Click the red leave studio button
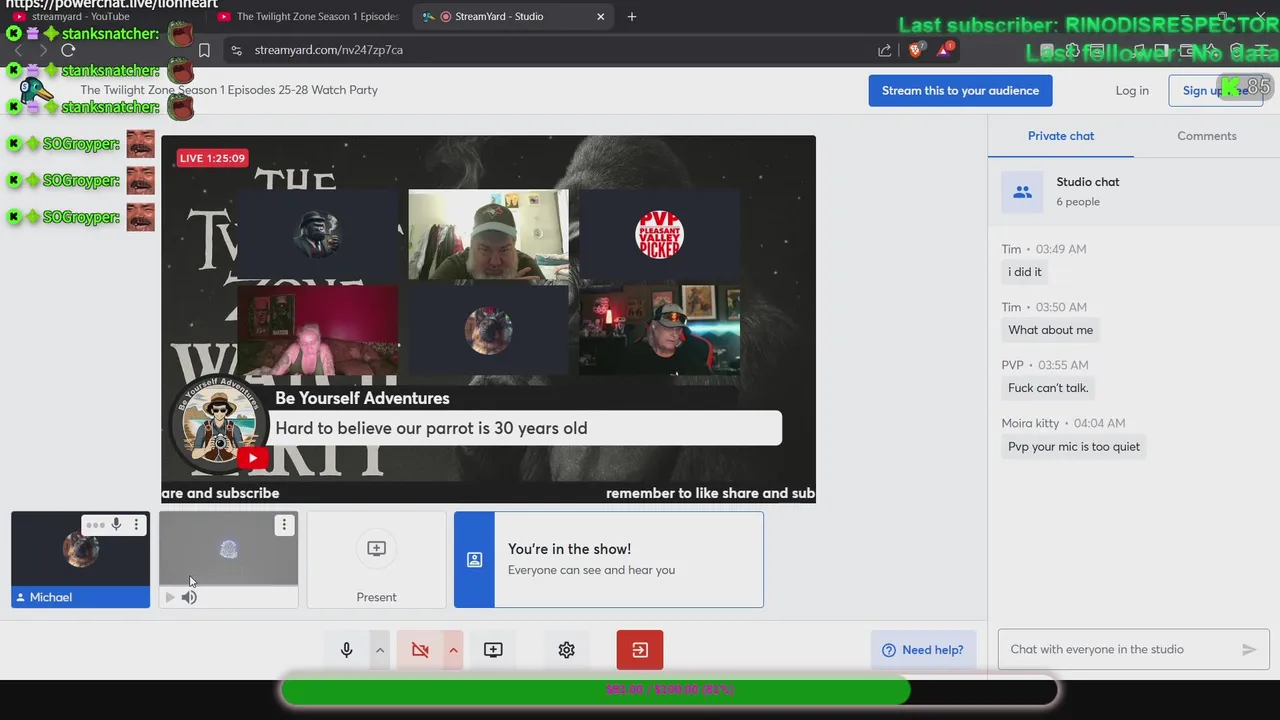 (640, 650)
